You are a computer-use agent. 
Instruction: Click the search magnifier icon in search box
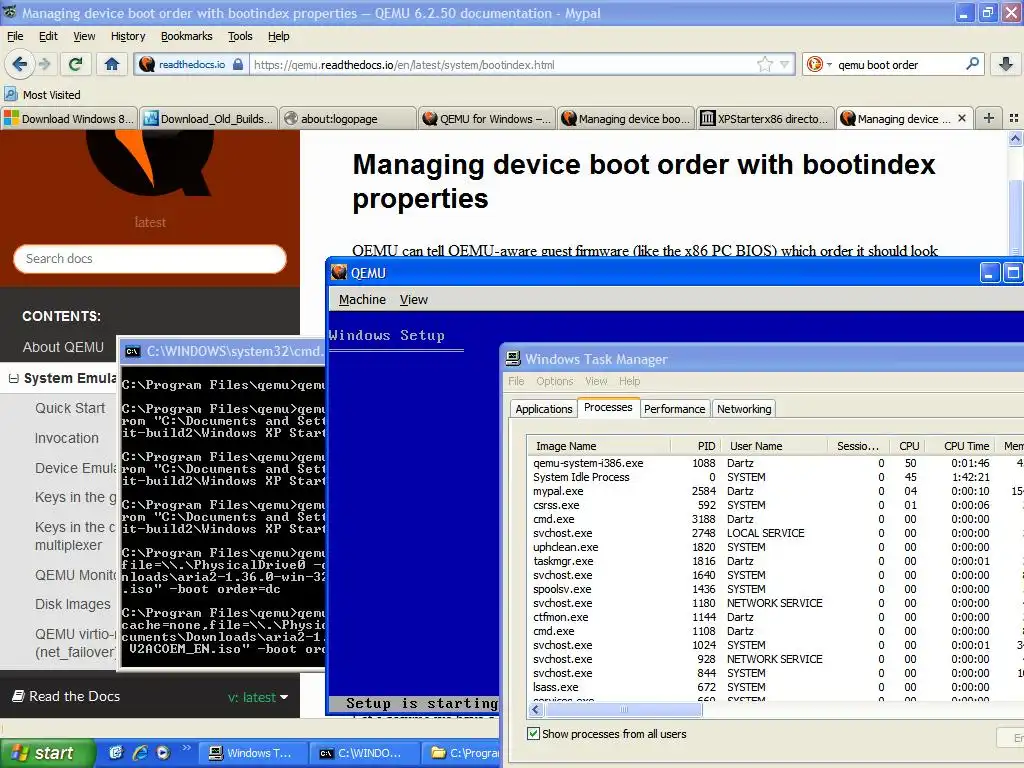click(x=972, y=64)
